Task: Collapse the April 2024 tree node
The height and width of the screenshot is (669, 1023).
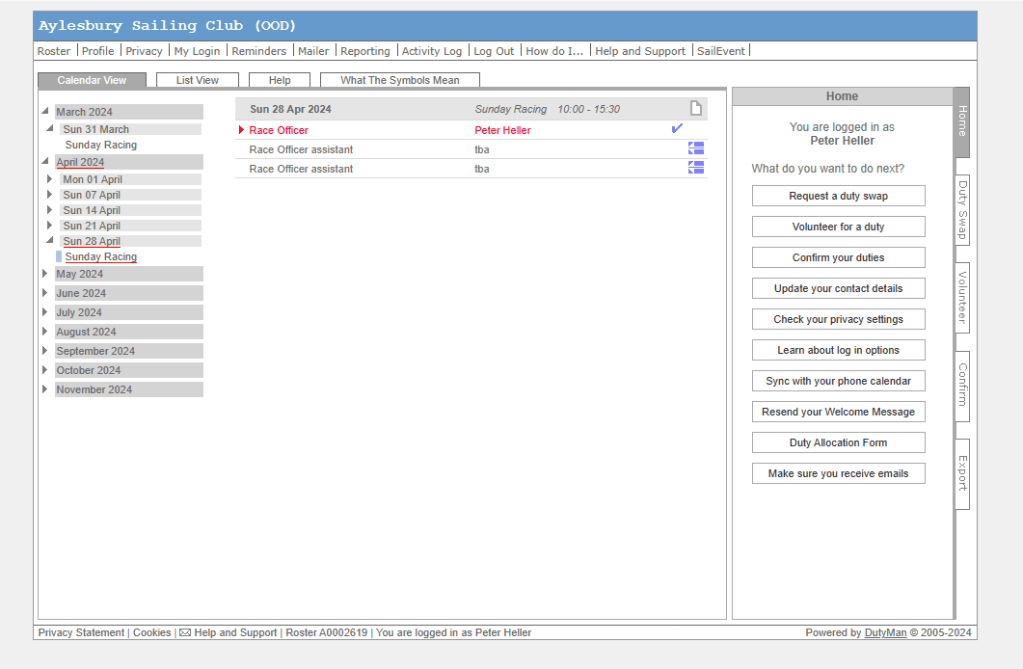Action: coord(45,162)
